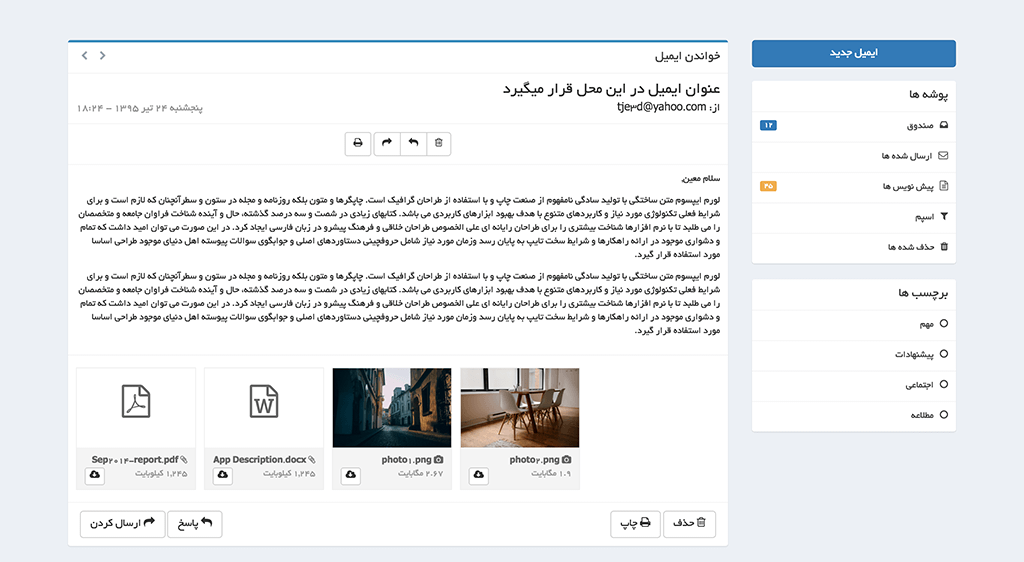
Task: Click the سلام معین greeting line
Action: pos(701,178)
